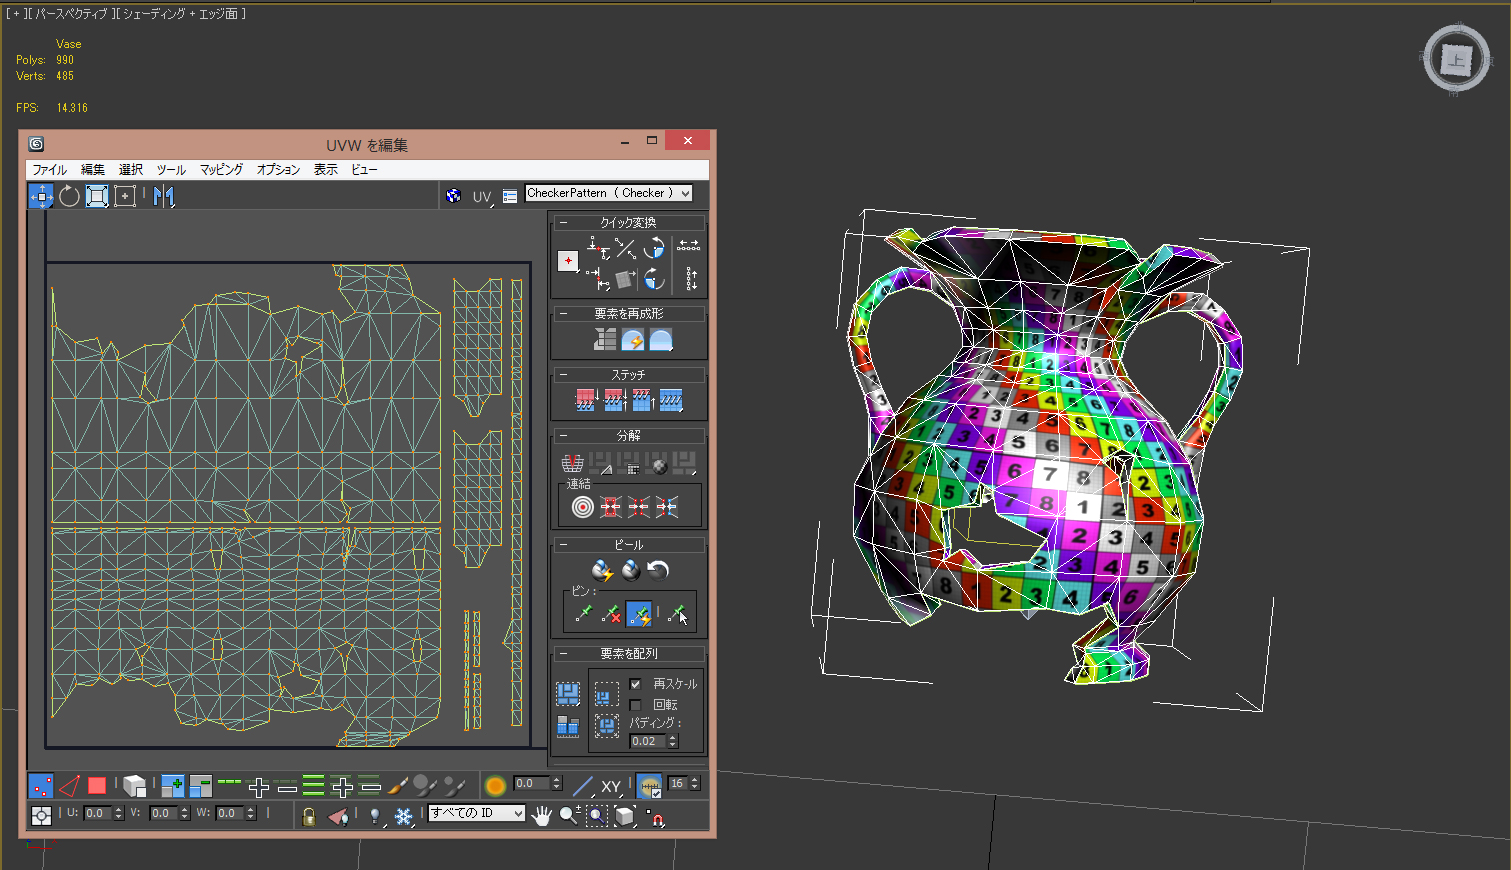1511x870 pixels.
Task: Click the Mirror horizontal tool icon
Action: [x=164, y=196]
